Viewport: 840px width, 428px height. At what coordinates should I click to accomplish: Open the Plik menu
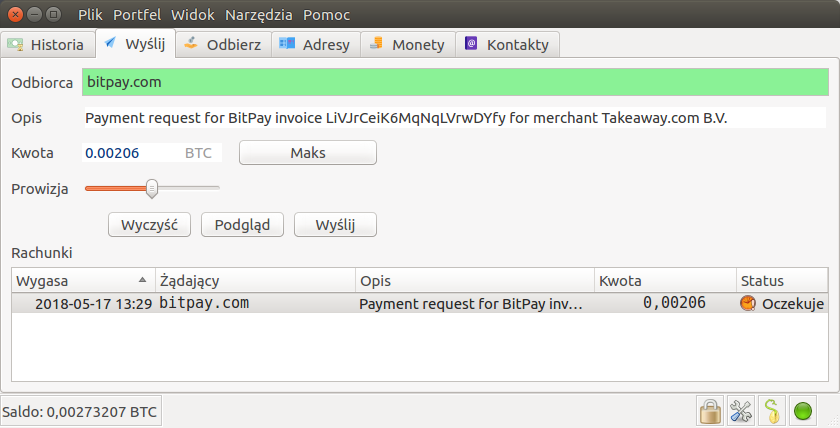click(92, 15)
